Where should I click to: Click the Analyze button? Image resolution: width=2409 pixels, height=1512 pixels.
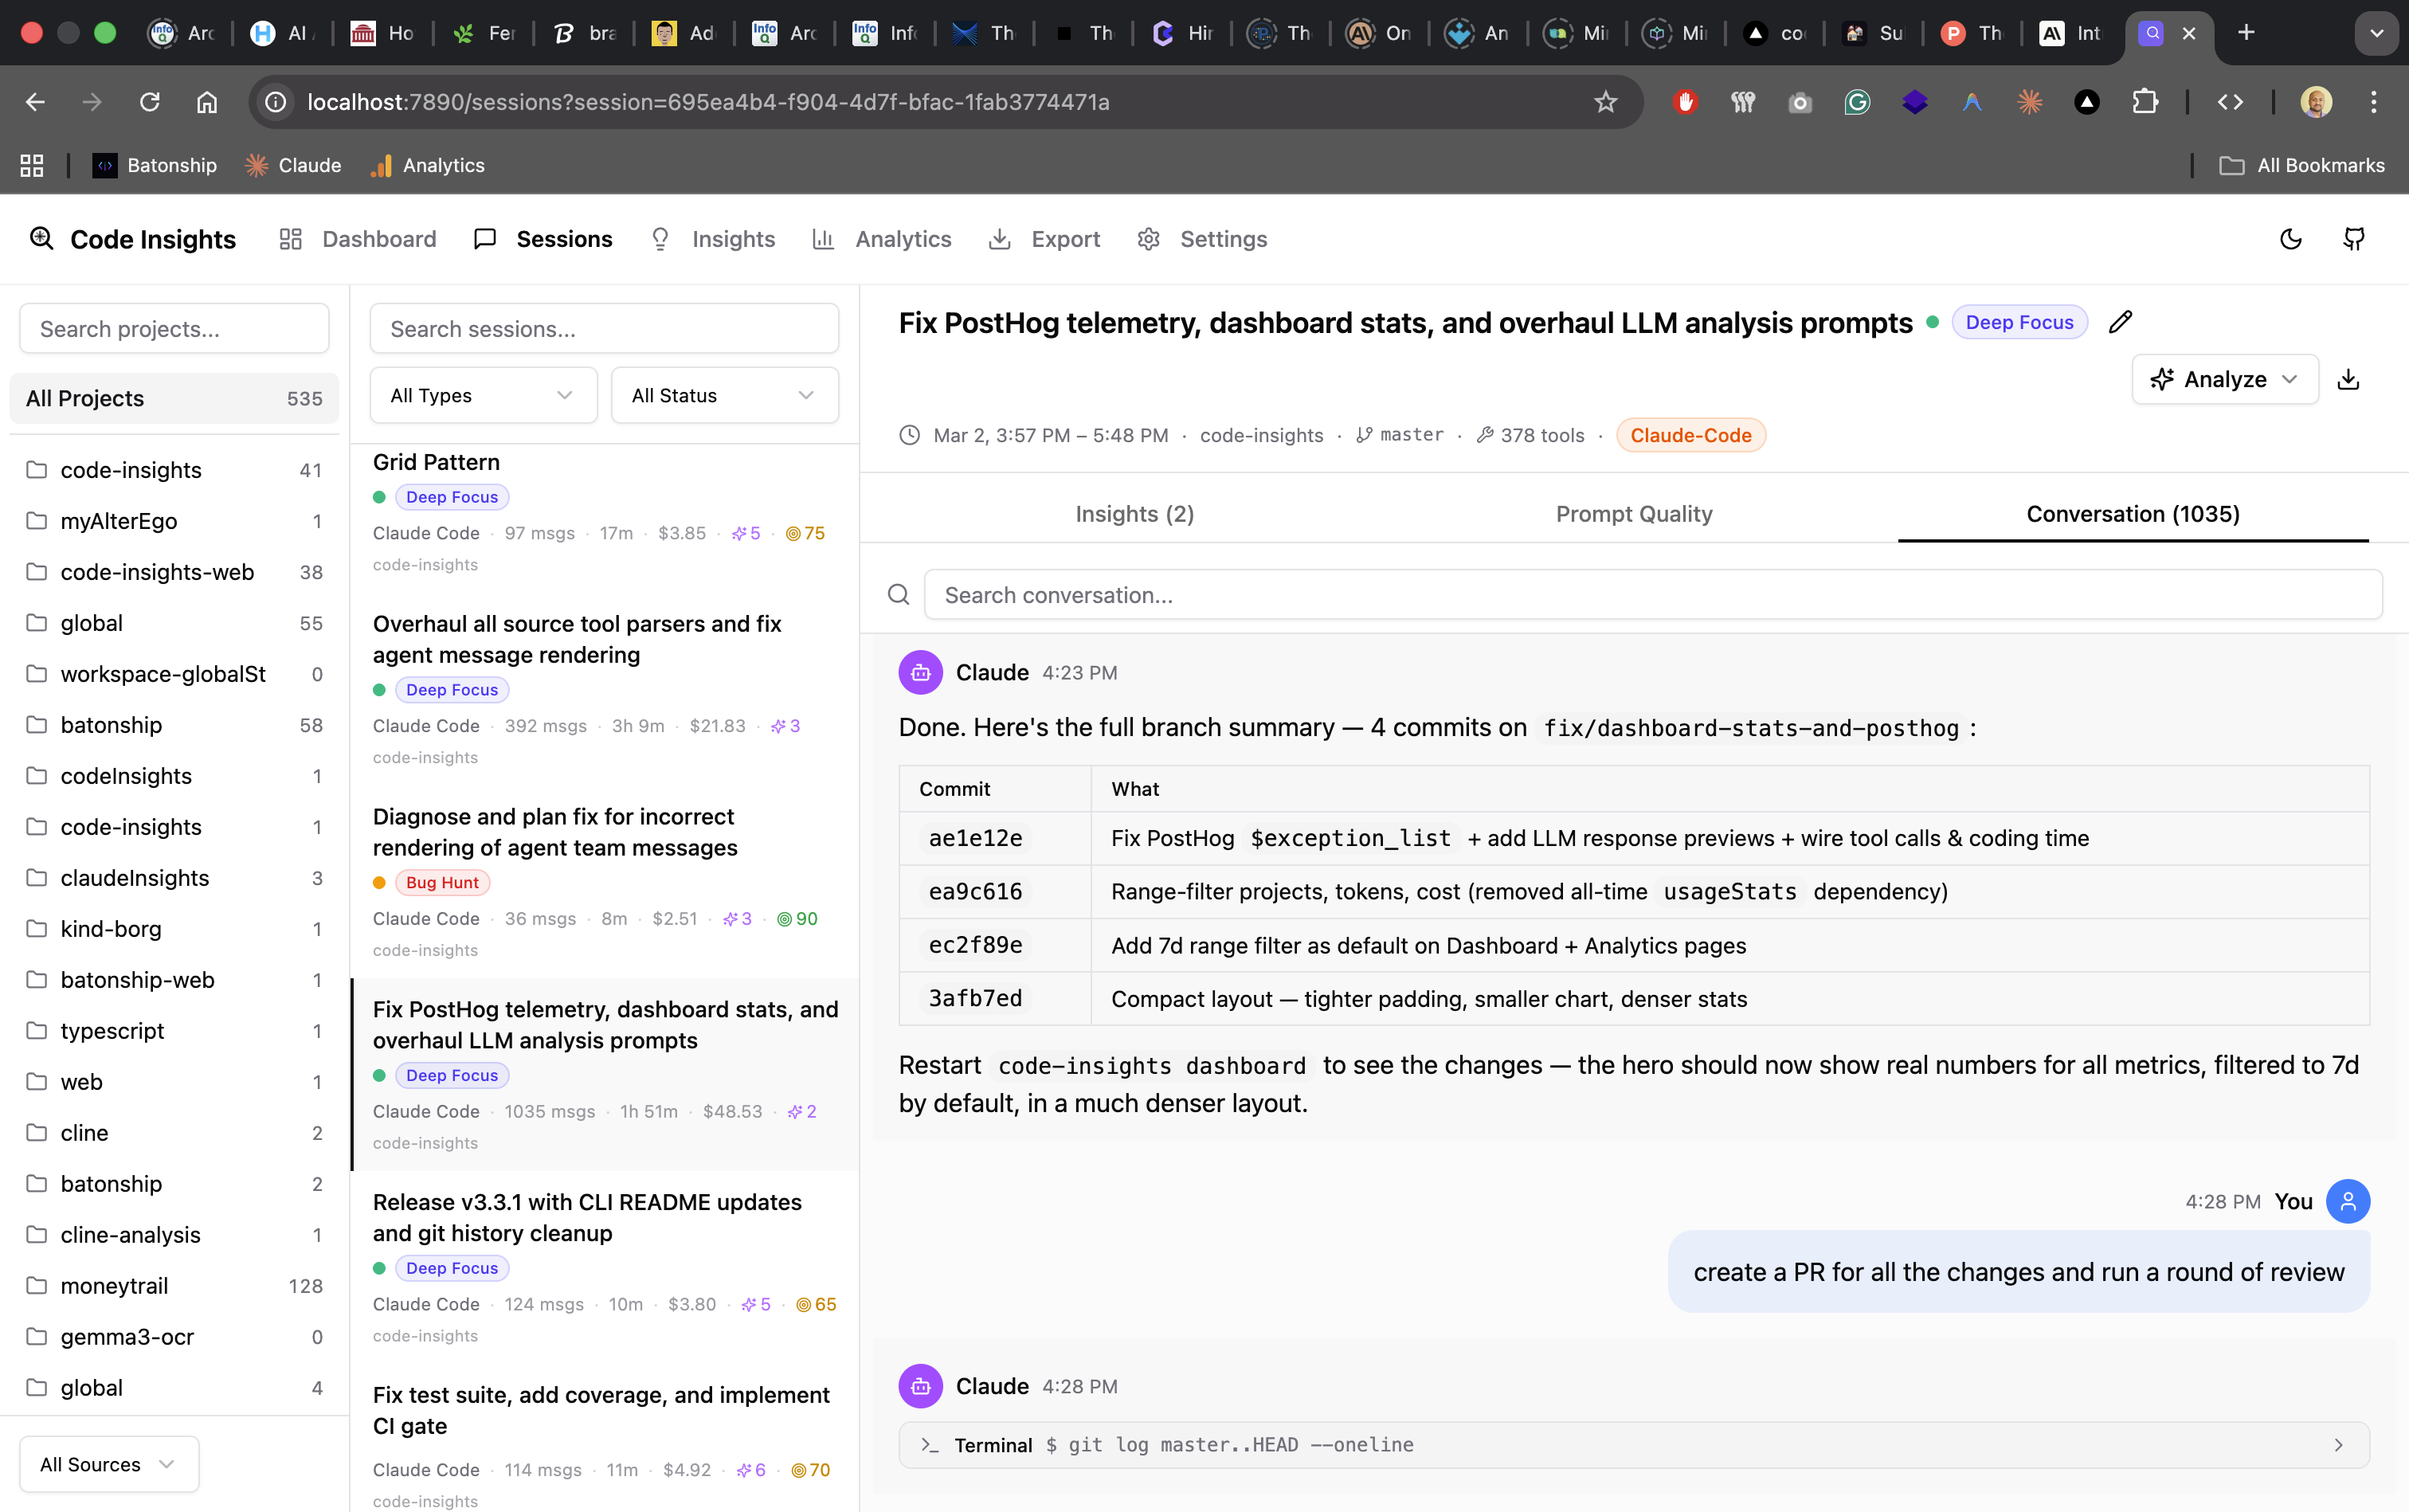pyautogui.click(x=2214, y=379)
